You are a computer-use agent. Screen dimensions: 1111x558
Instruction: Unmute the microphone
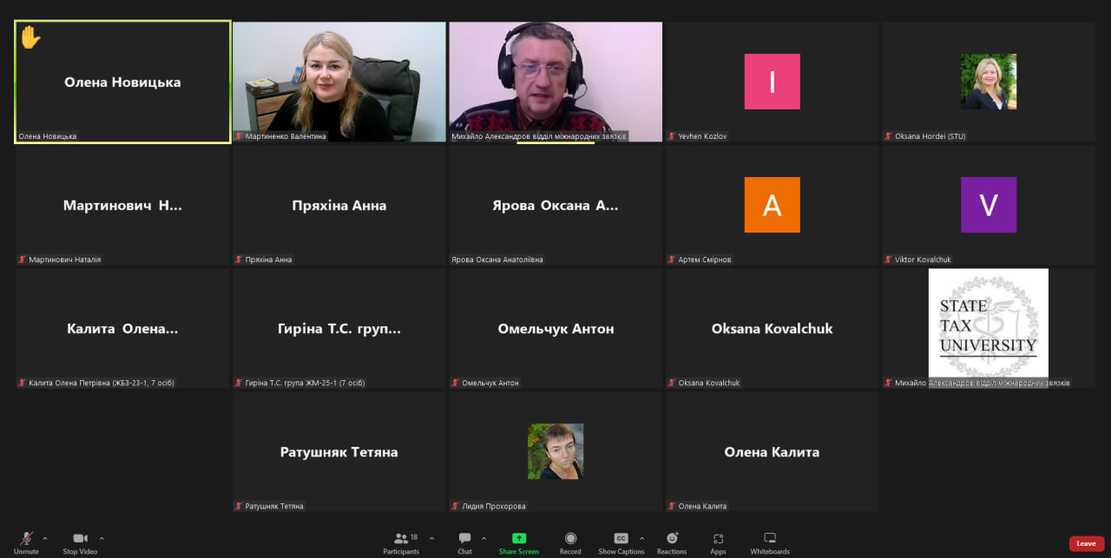[26, 541]
